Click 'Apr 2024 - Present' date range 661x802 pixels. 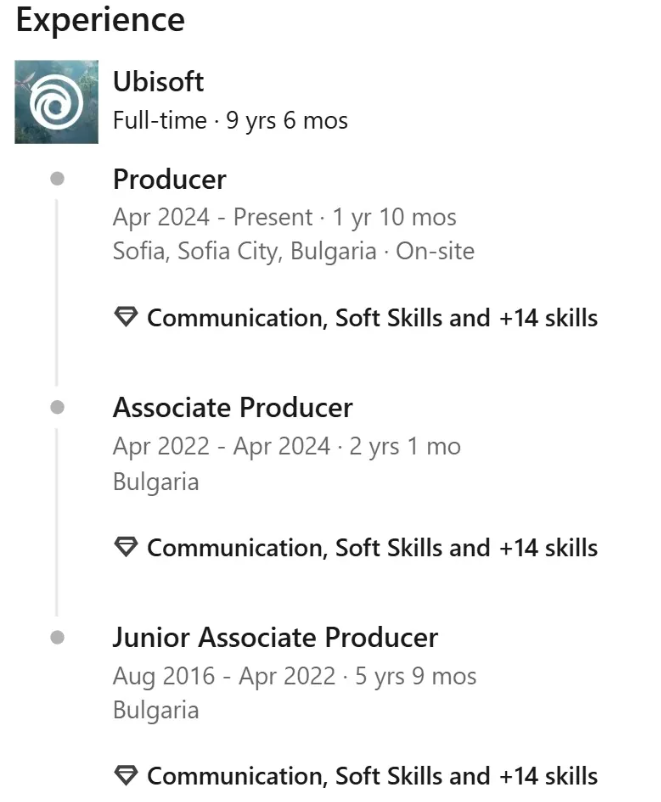(212, 217)
